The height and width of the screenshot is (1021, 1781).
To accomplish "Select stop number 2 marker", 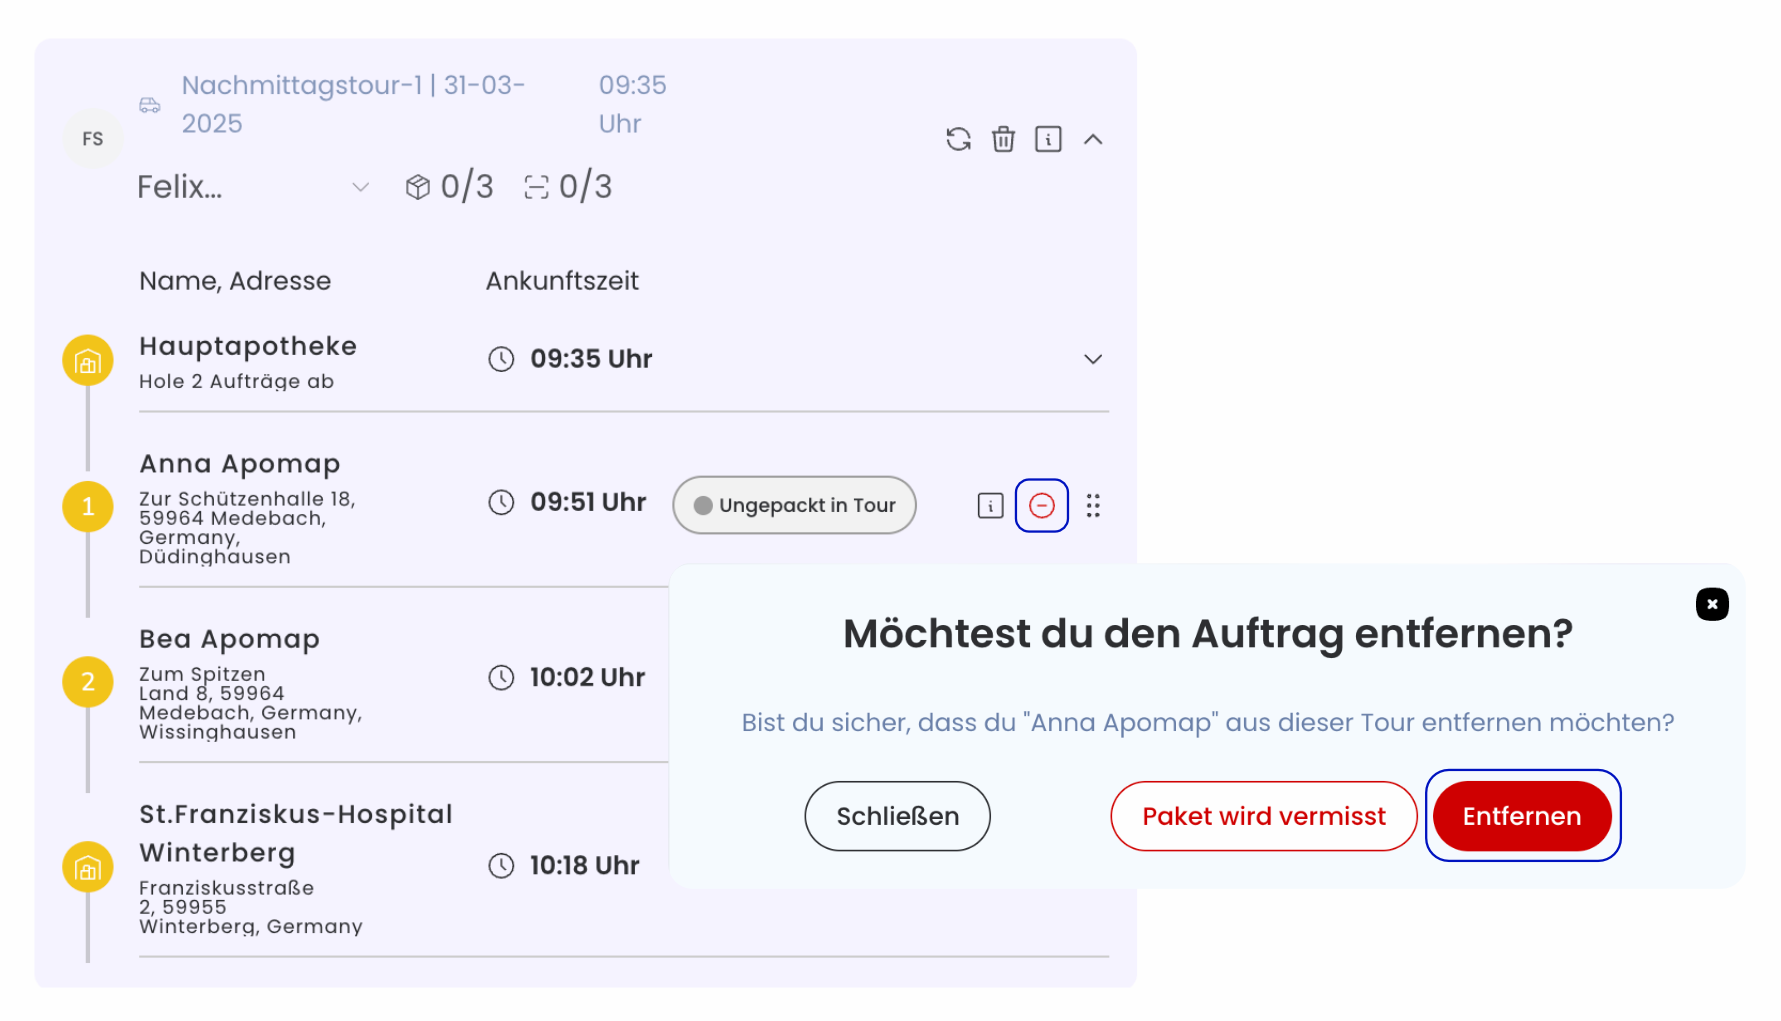I will (88, 681).
